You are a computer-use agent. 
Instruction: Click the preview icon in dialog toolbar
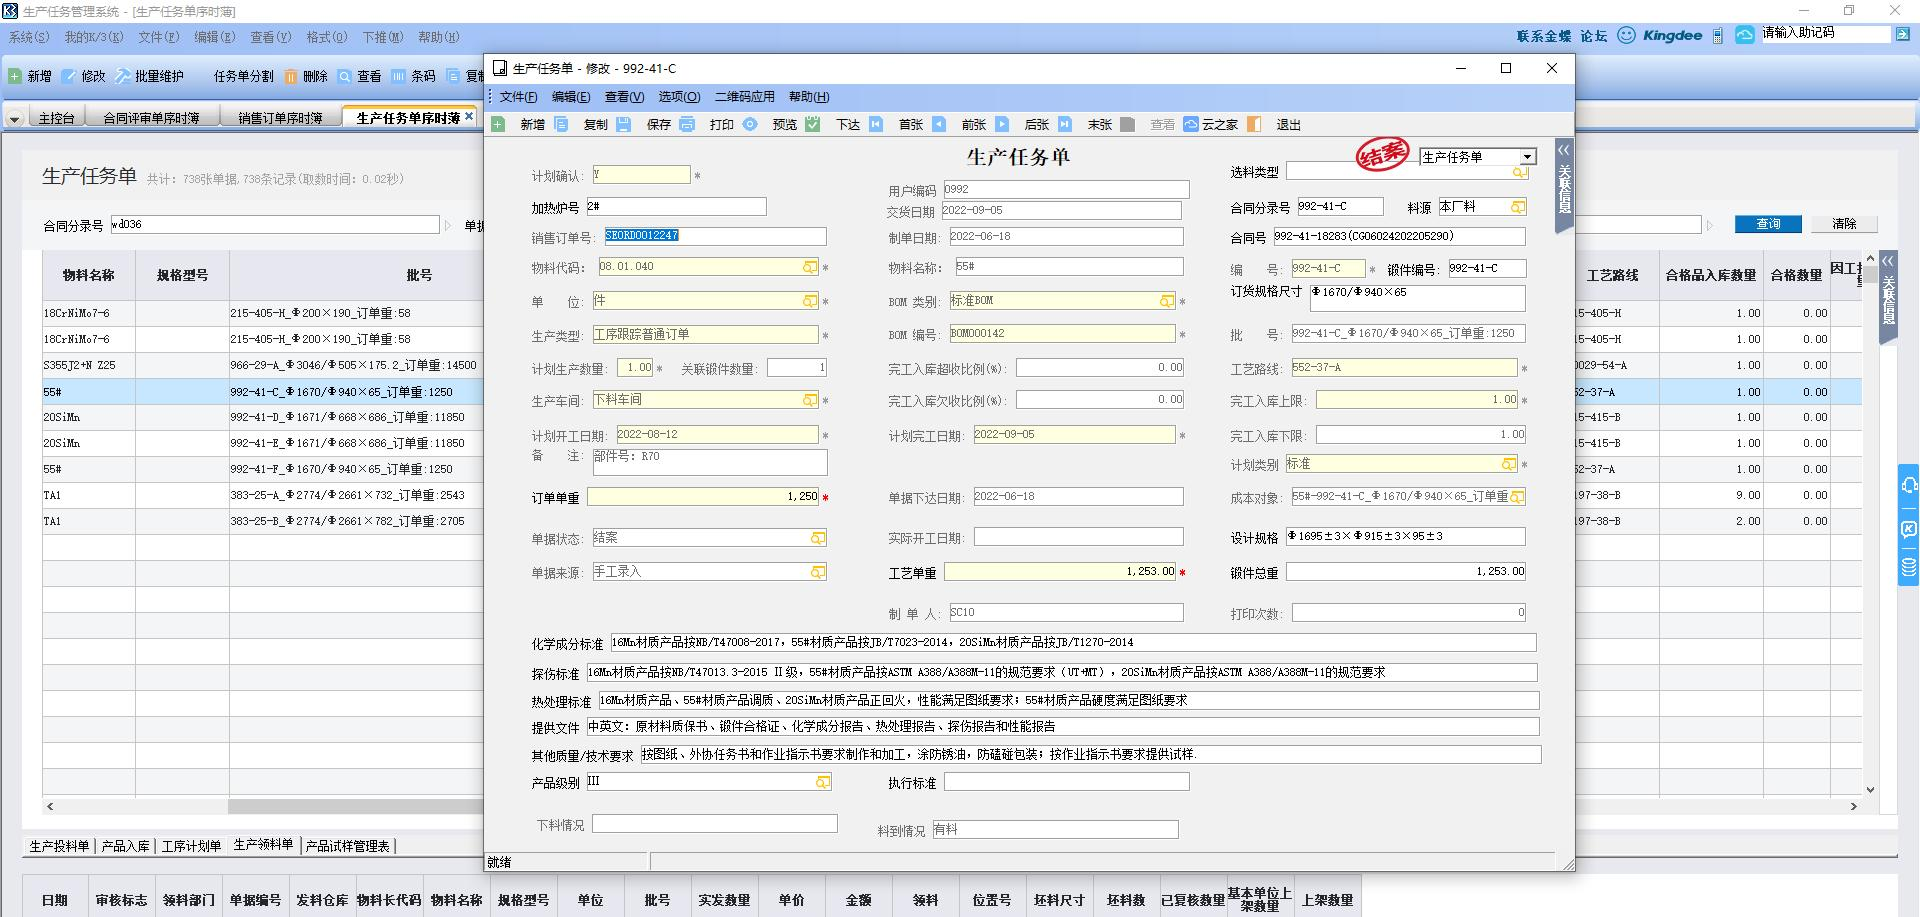(750, 125)
